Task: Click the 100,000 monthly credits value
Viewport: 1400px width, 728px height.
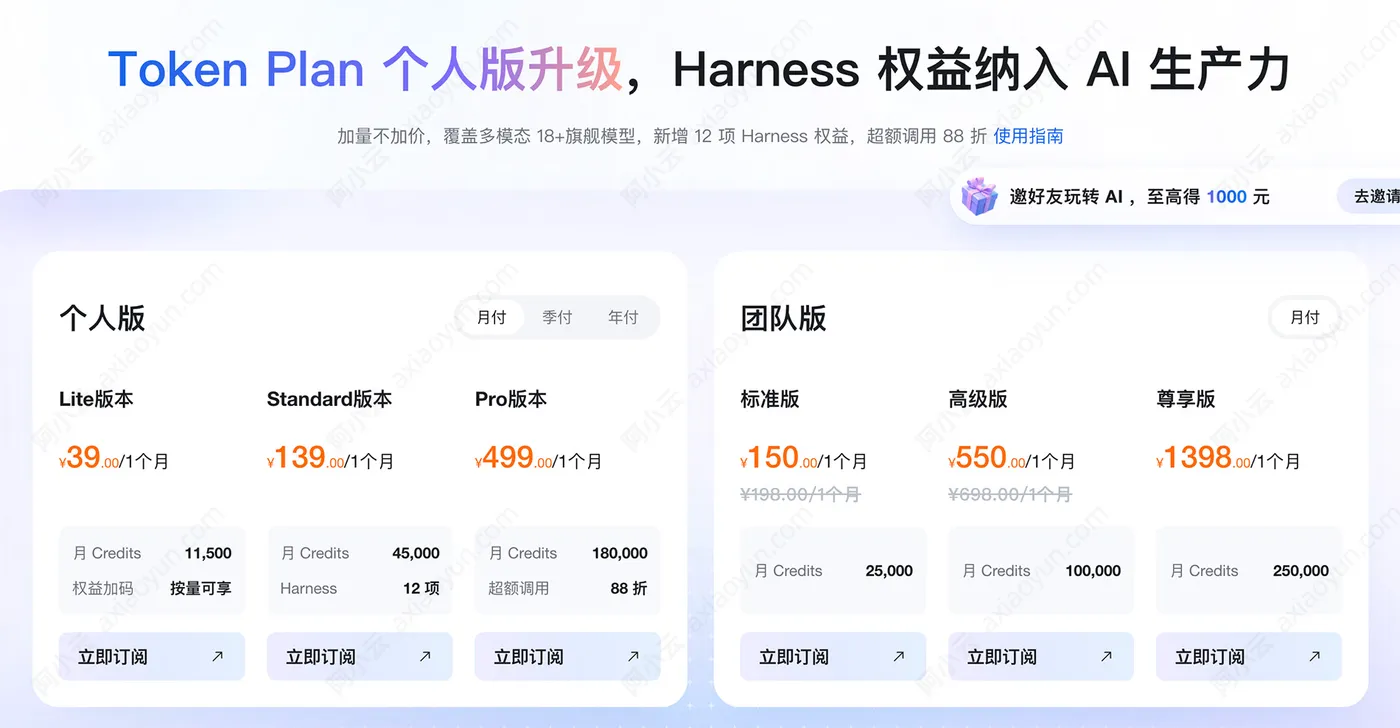Action: 1093,571
